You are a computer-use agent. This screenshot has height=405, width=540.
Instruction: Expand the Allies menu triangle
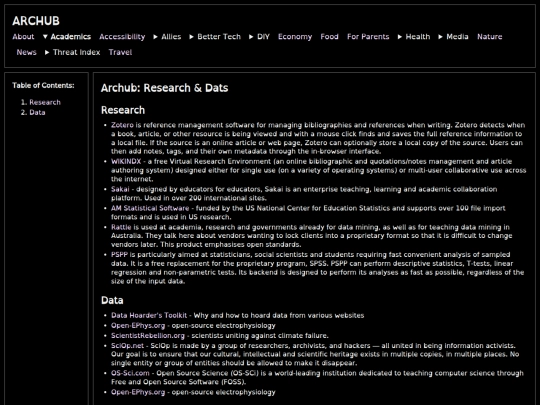tap(155, 37)
